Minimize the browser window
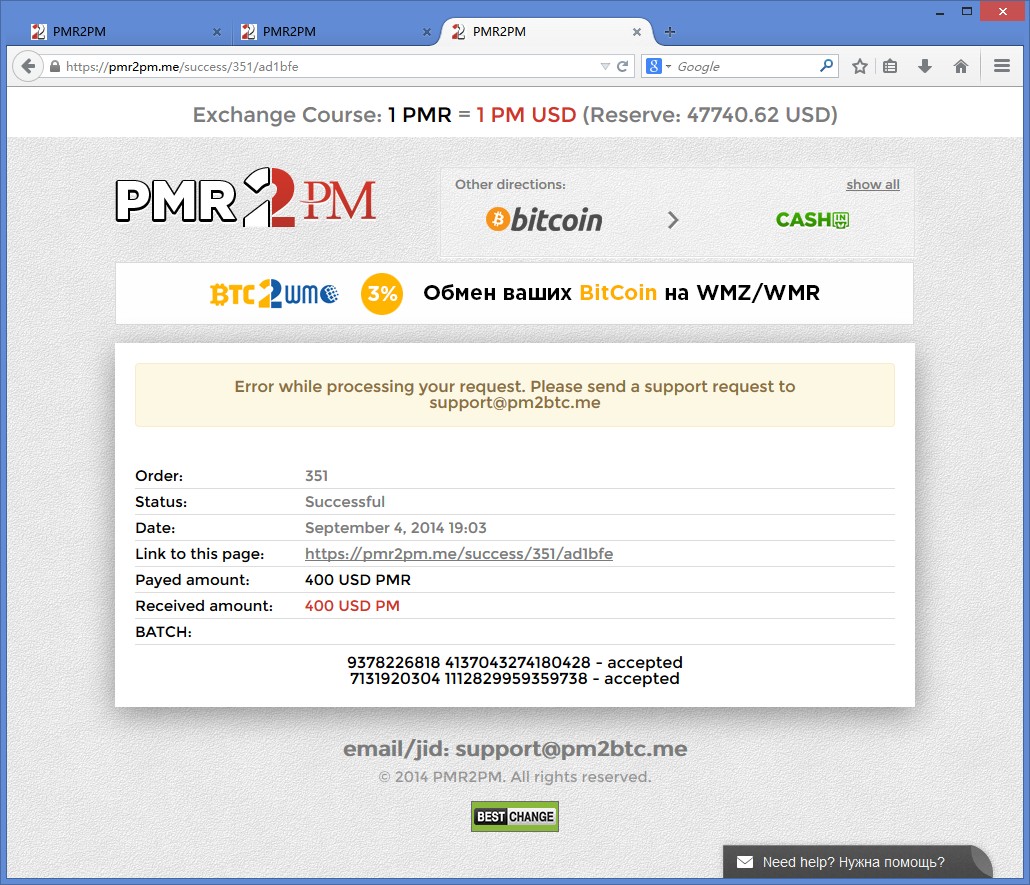The image size is (1030, 885). (x=940, y=12)
